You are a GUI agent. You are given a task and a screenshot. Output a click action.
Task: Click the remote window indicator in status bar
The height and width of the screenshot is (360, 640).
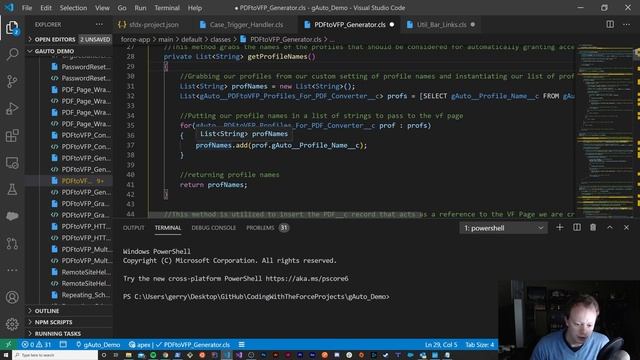pos(8,344)
